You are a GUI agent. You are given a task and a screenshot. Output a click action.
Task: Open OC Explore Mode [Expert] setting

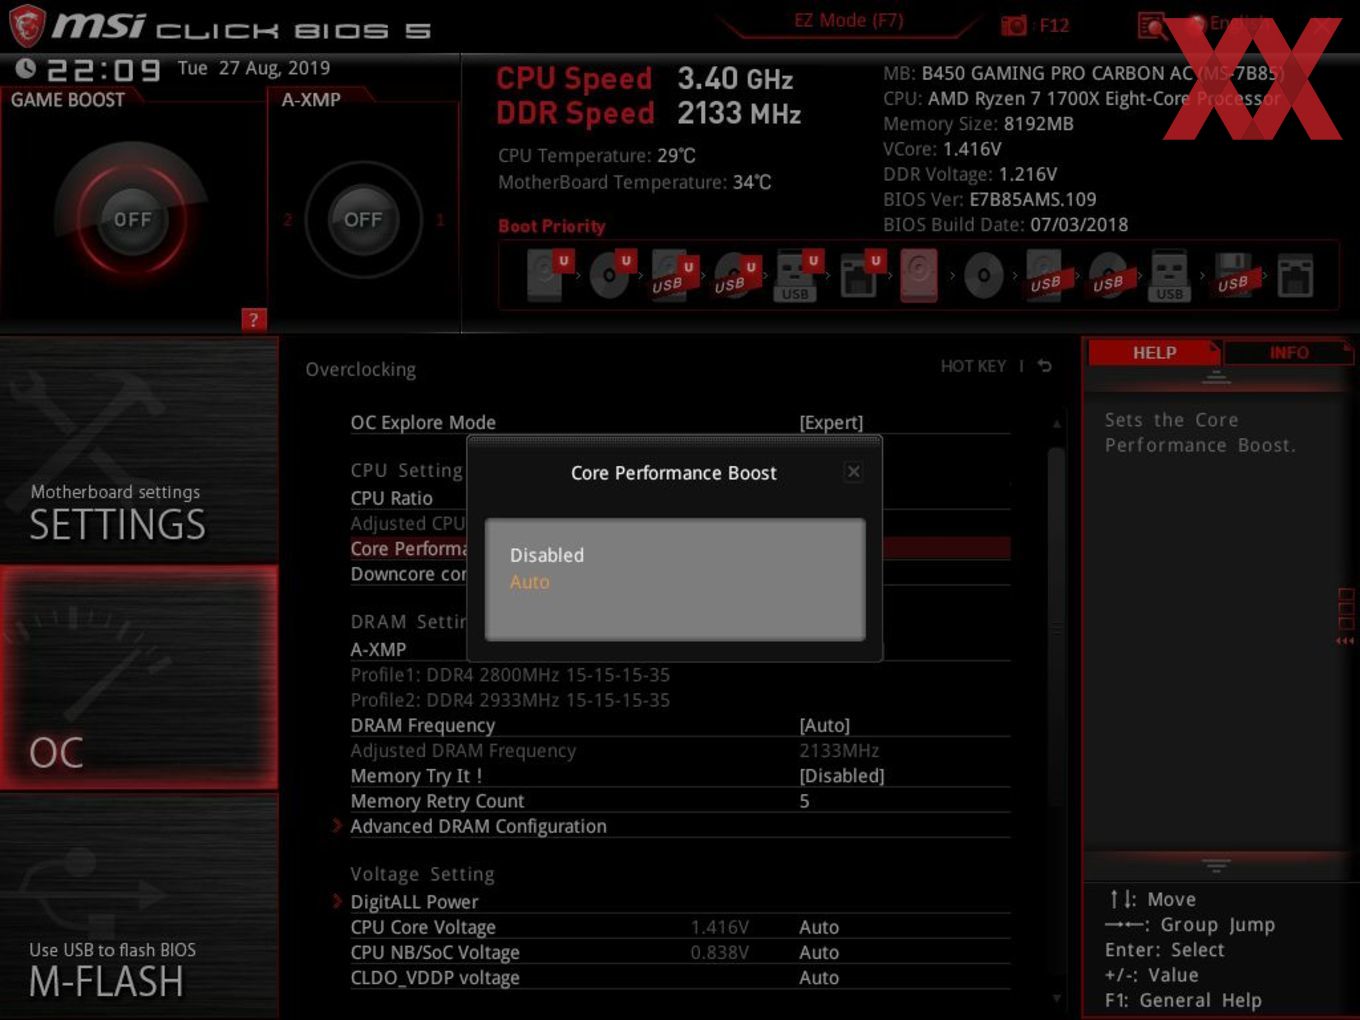click(680, 422)
